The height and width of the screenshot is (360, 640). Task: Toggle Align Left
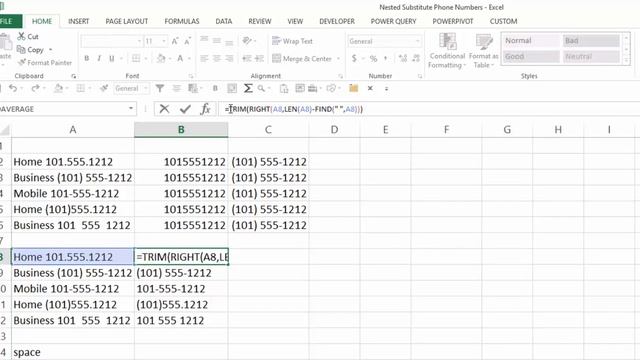tap(204, 58)
